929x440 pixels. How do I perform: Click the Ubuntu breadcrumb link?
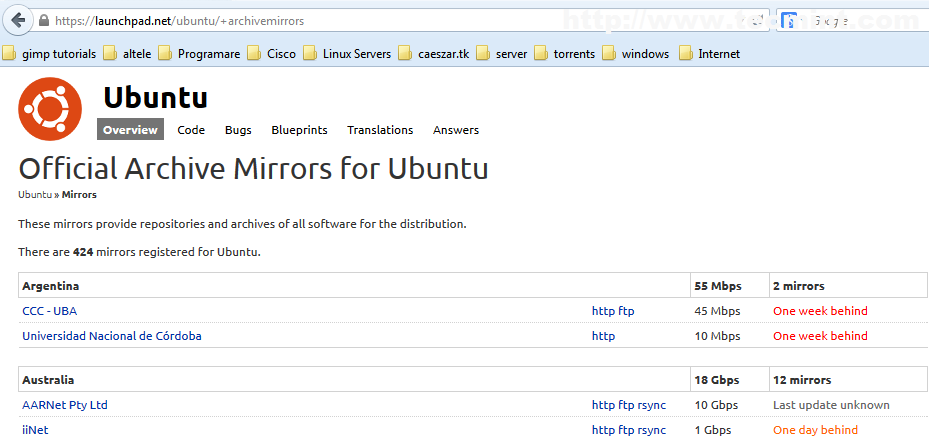pyautogui.click(x=35, y=194)
